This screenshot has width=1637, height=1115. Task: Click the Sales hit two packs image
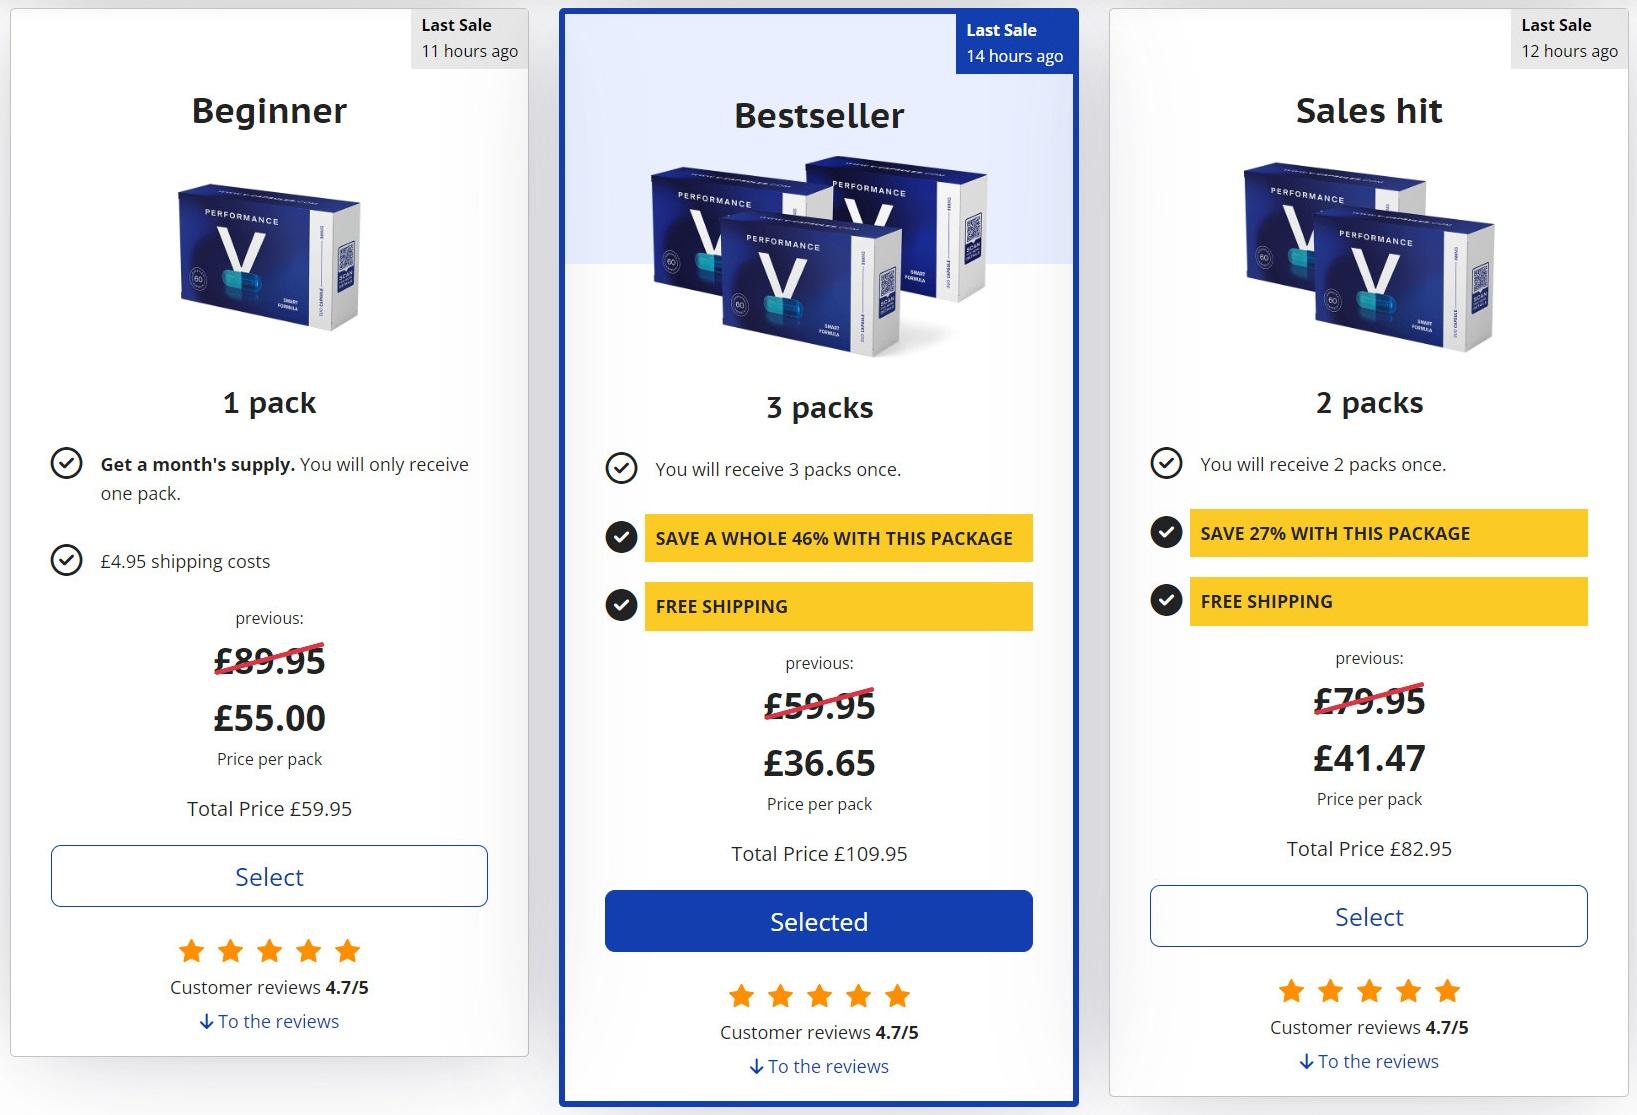tap(1369, 257)
